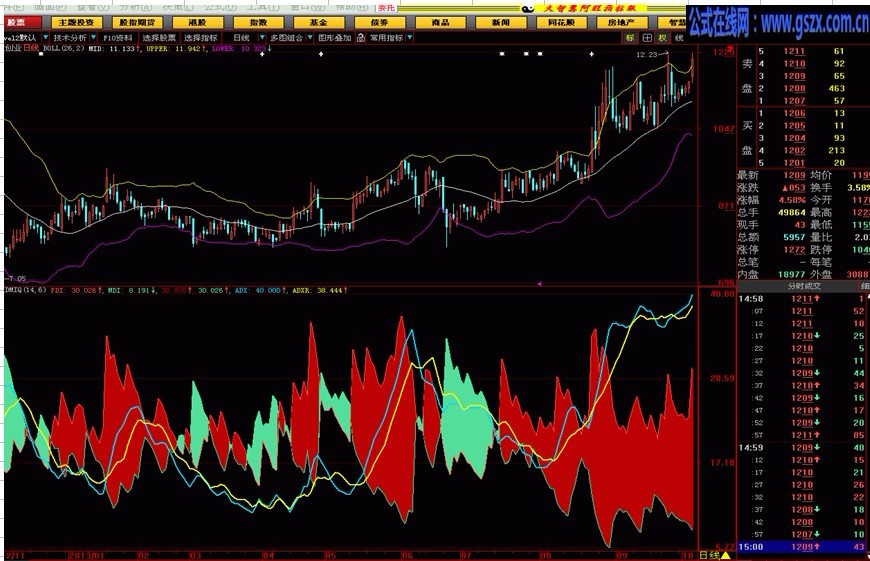The height and width of the screenshot is (561, 870).
Task: Select the 日线 period label in toolbar
Action: pyautogui.click(x=241, y=38)
